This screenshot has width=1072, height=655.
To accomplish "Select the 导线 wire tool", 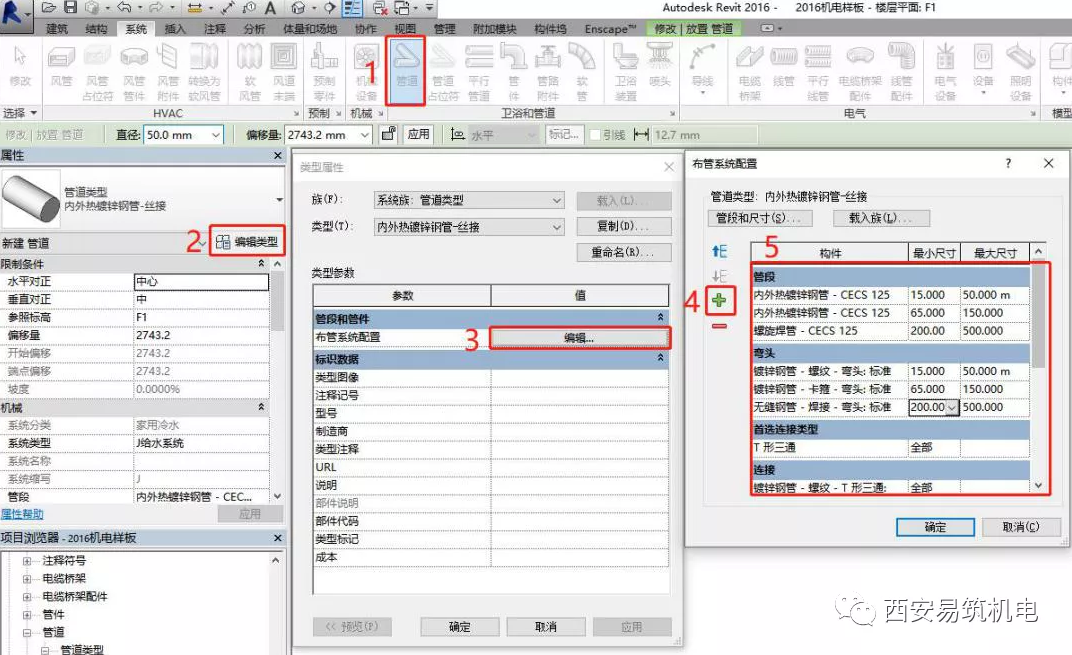I will click(702, 67).
